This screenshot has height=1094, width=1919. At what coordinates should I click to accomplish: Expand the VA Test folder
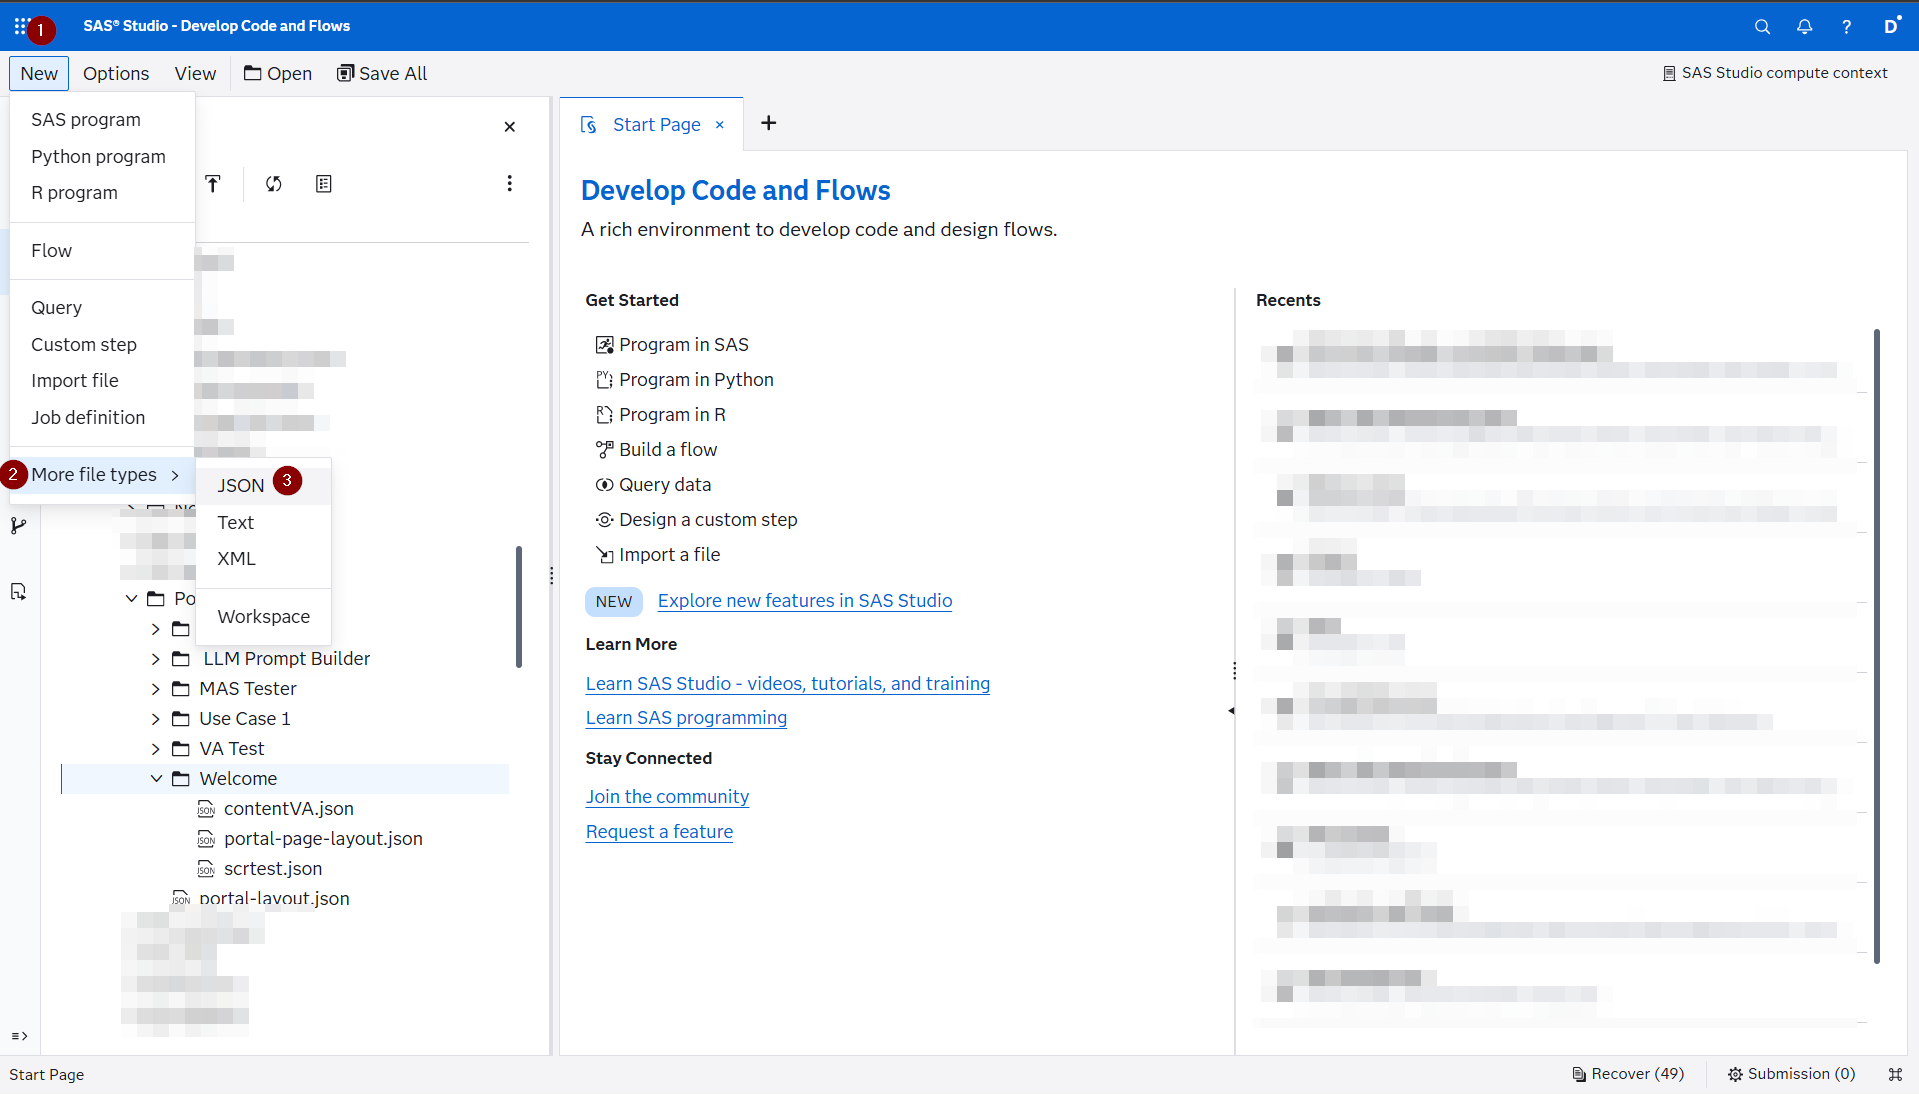point(156,749)
